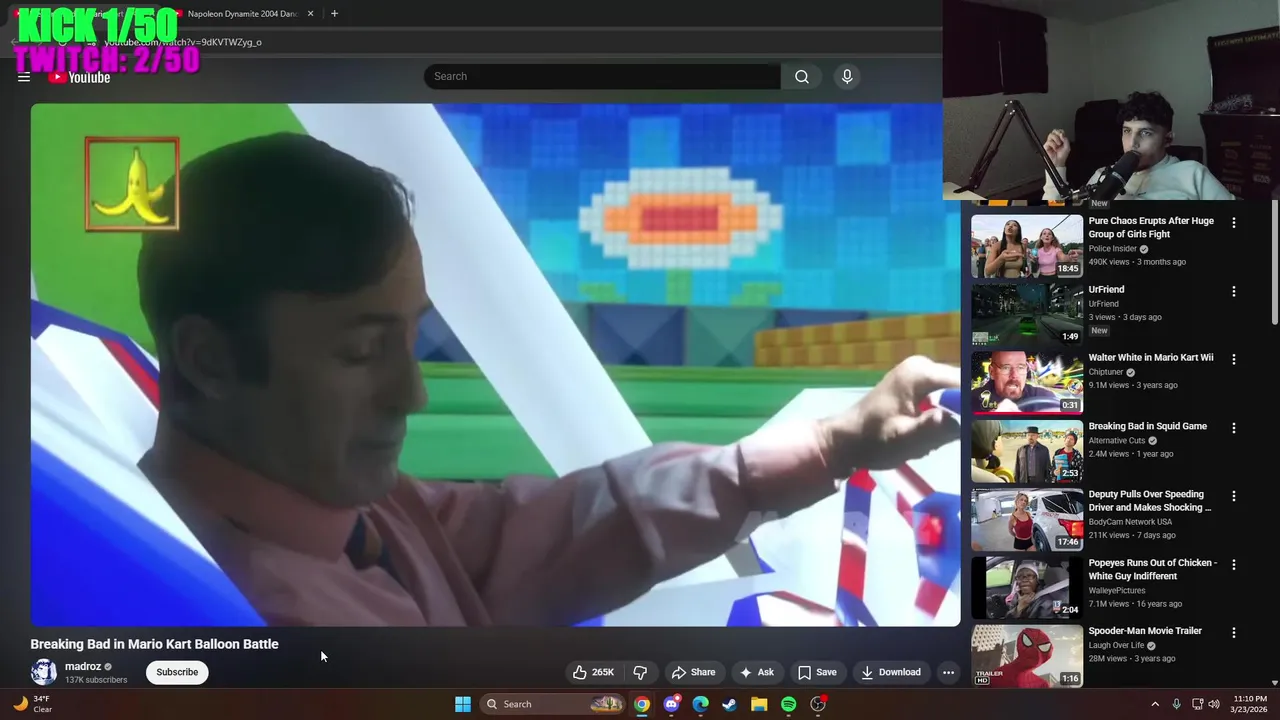Open the Police Insider channel name
This screenshot has height=720, width=1280.
click(1113, 249)
